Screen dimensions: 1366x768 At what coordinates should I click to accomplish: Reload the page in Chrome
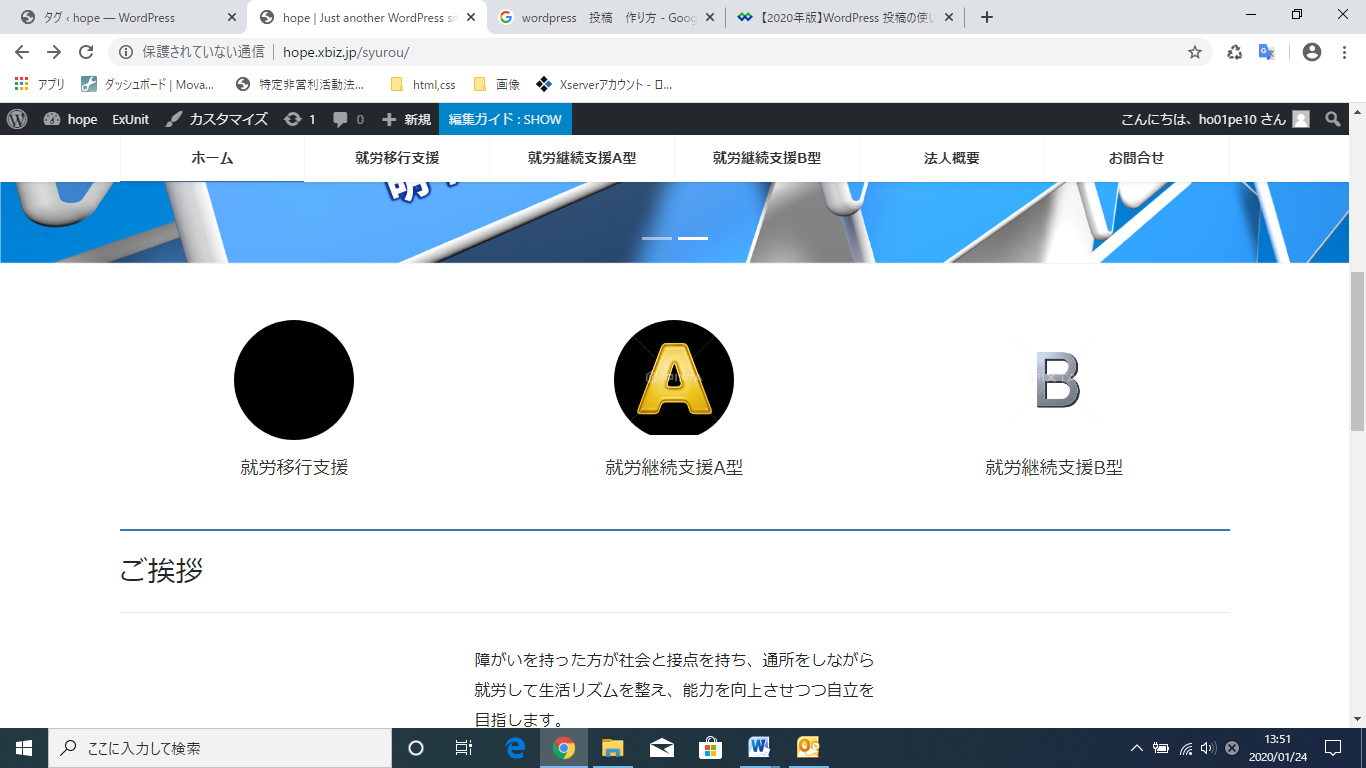[86, 52]
